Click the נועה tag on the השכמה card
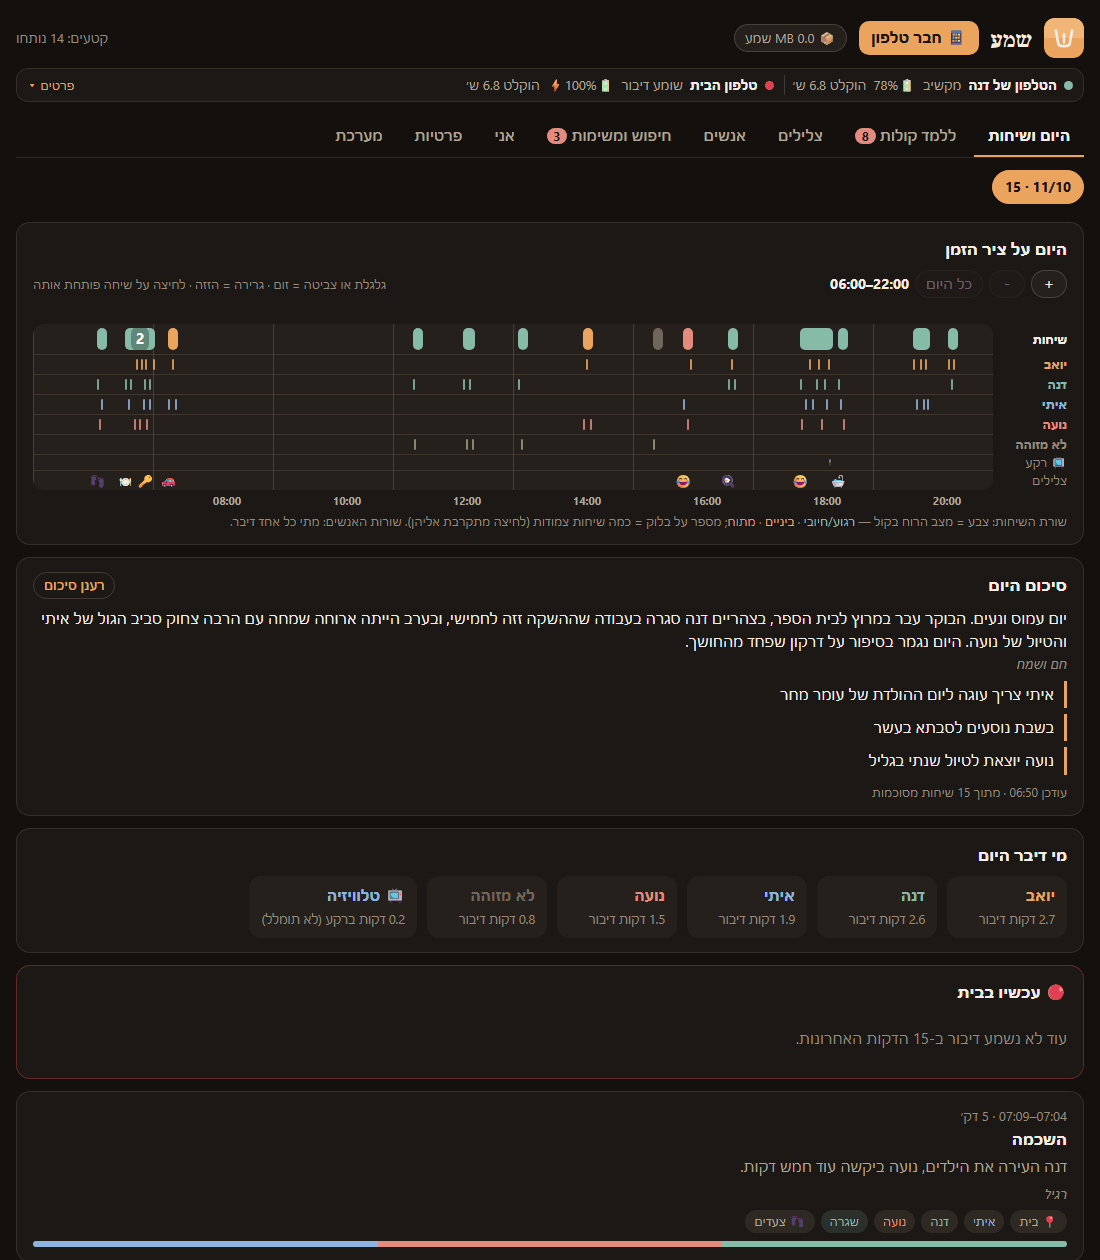The image size is (1100, 1260). click(x=894, y=1221)
